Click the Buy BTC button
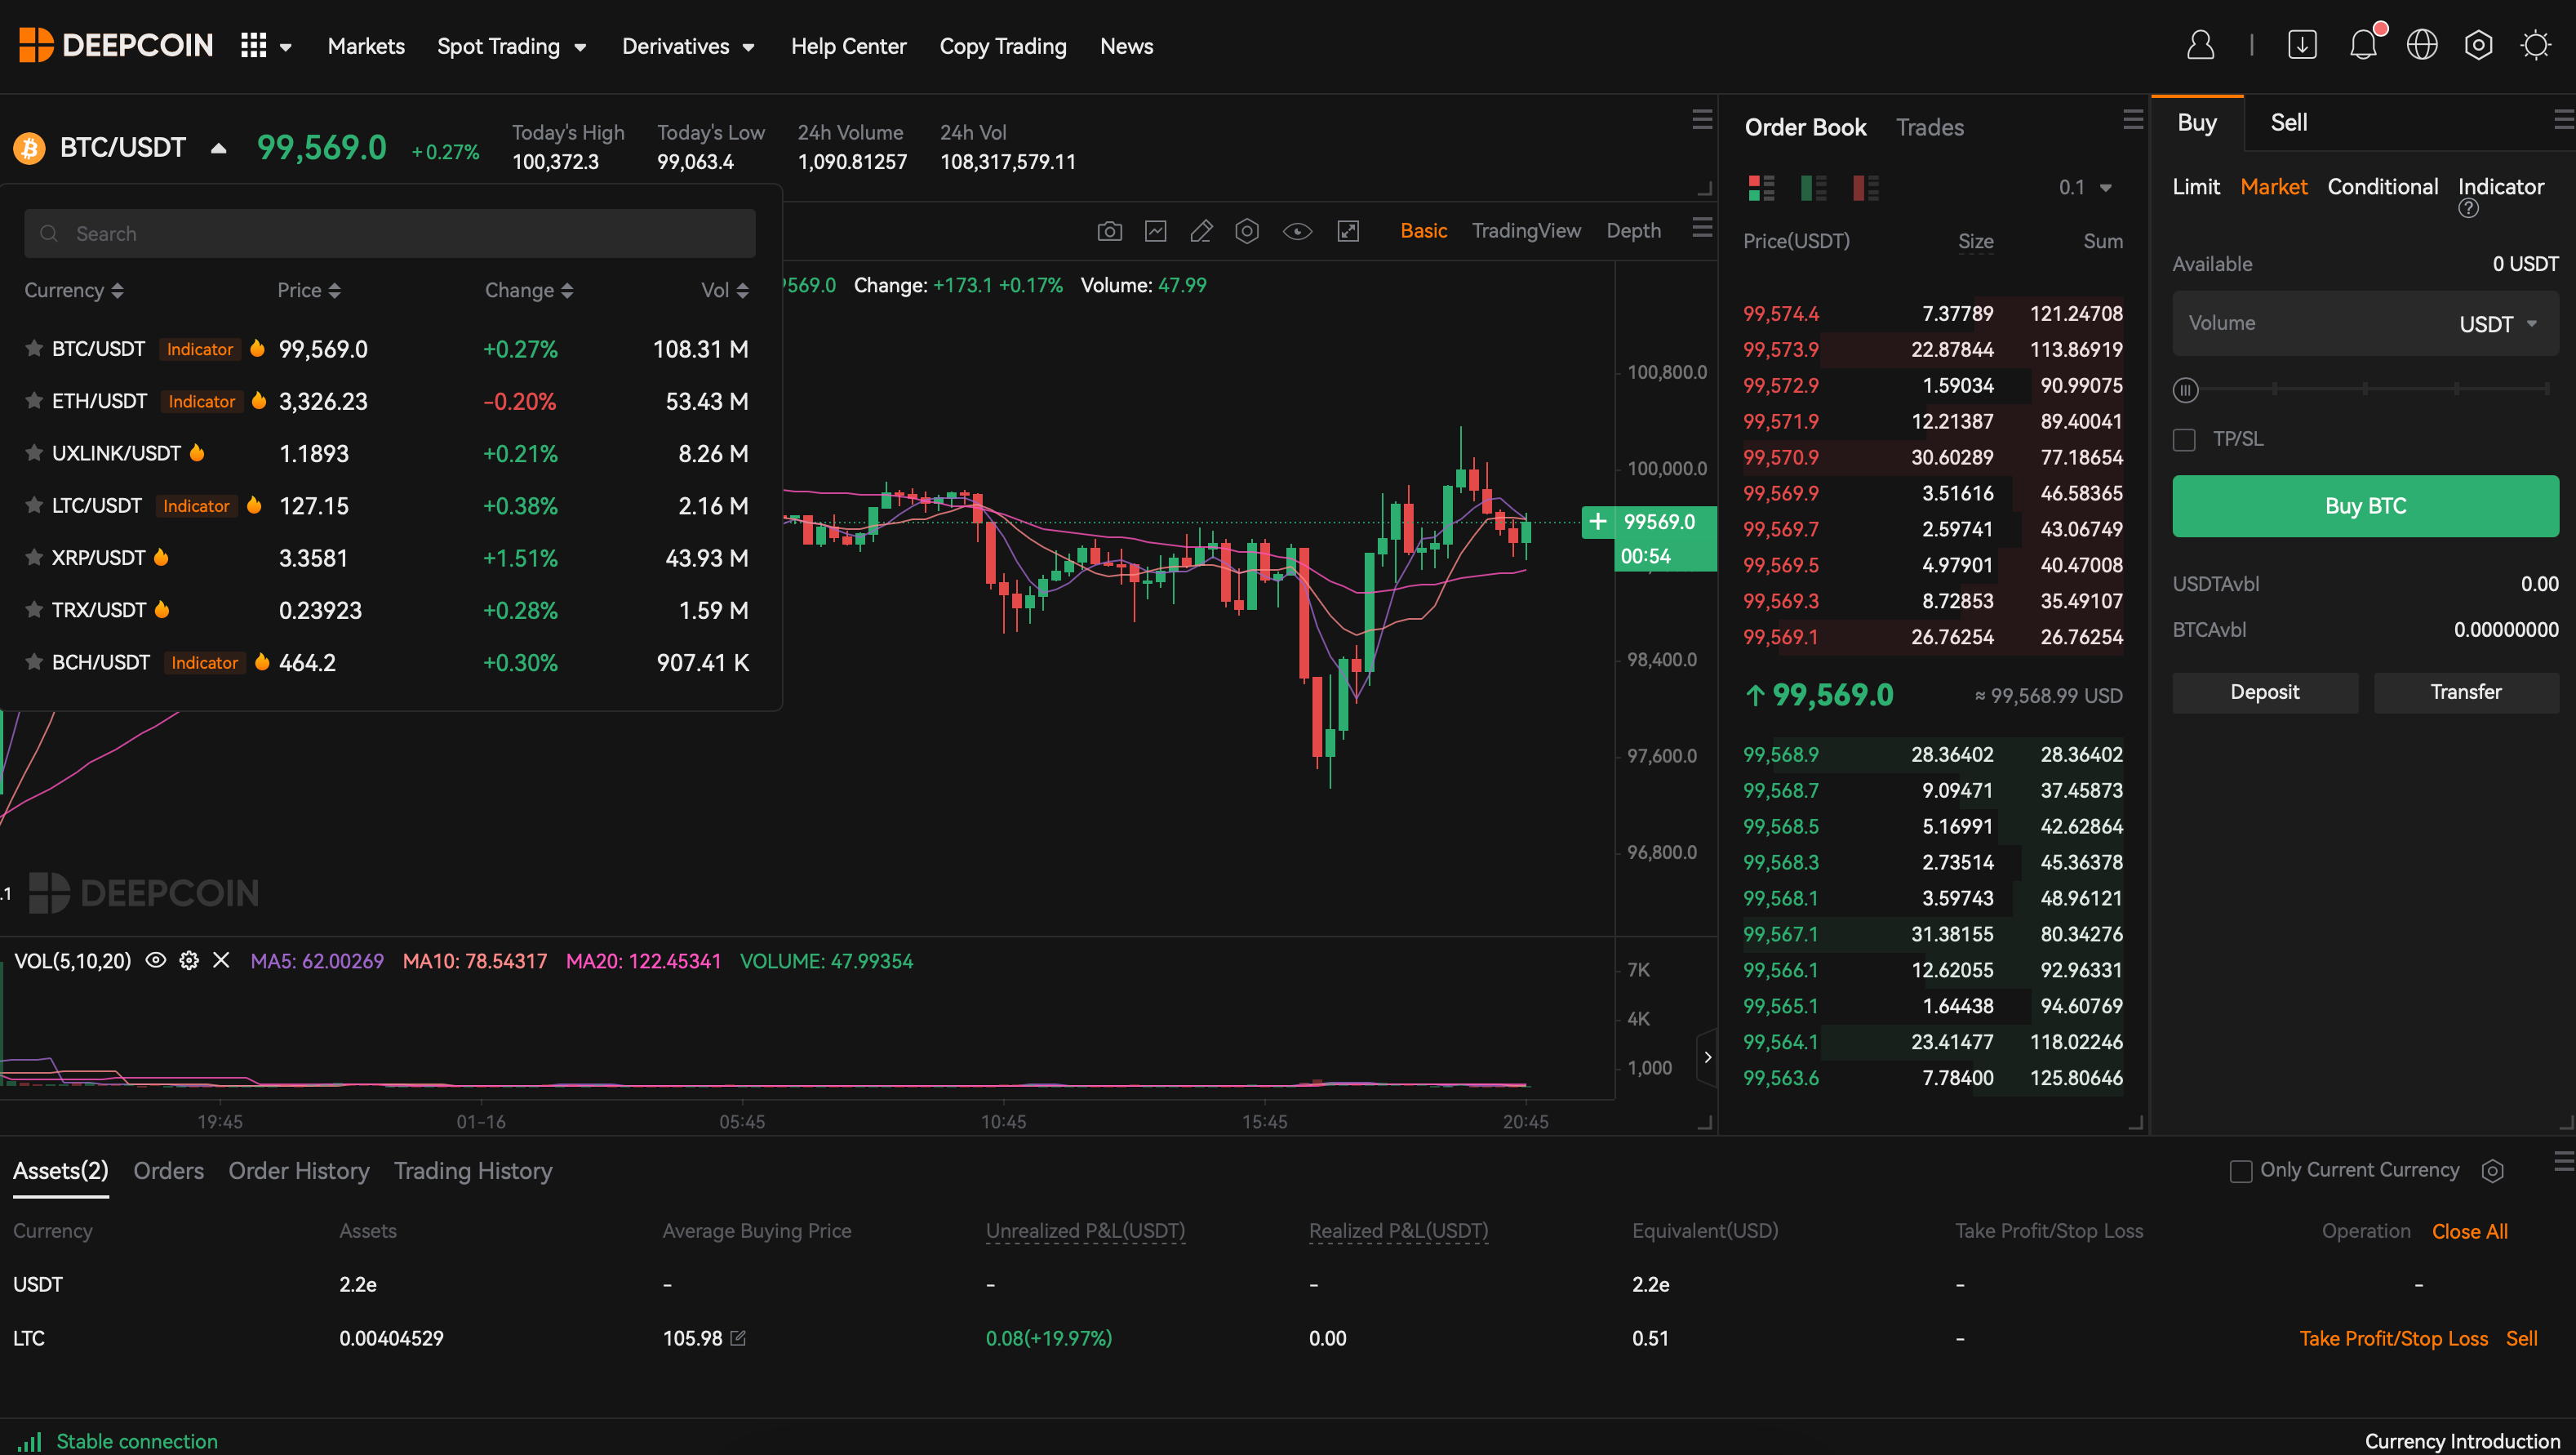 [2365, 506]
